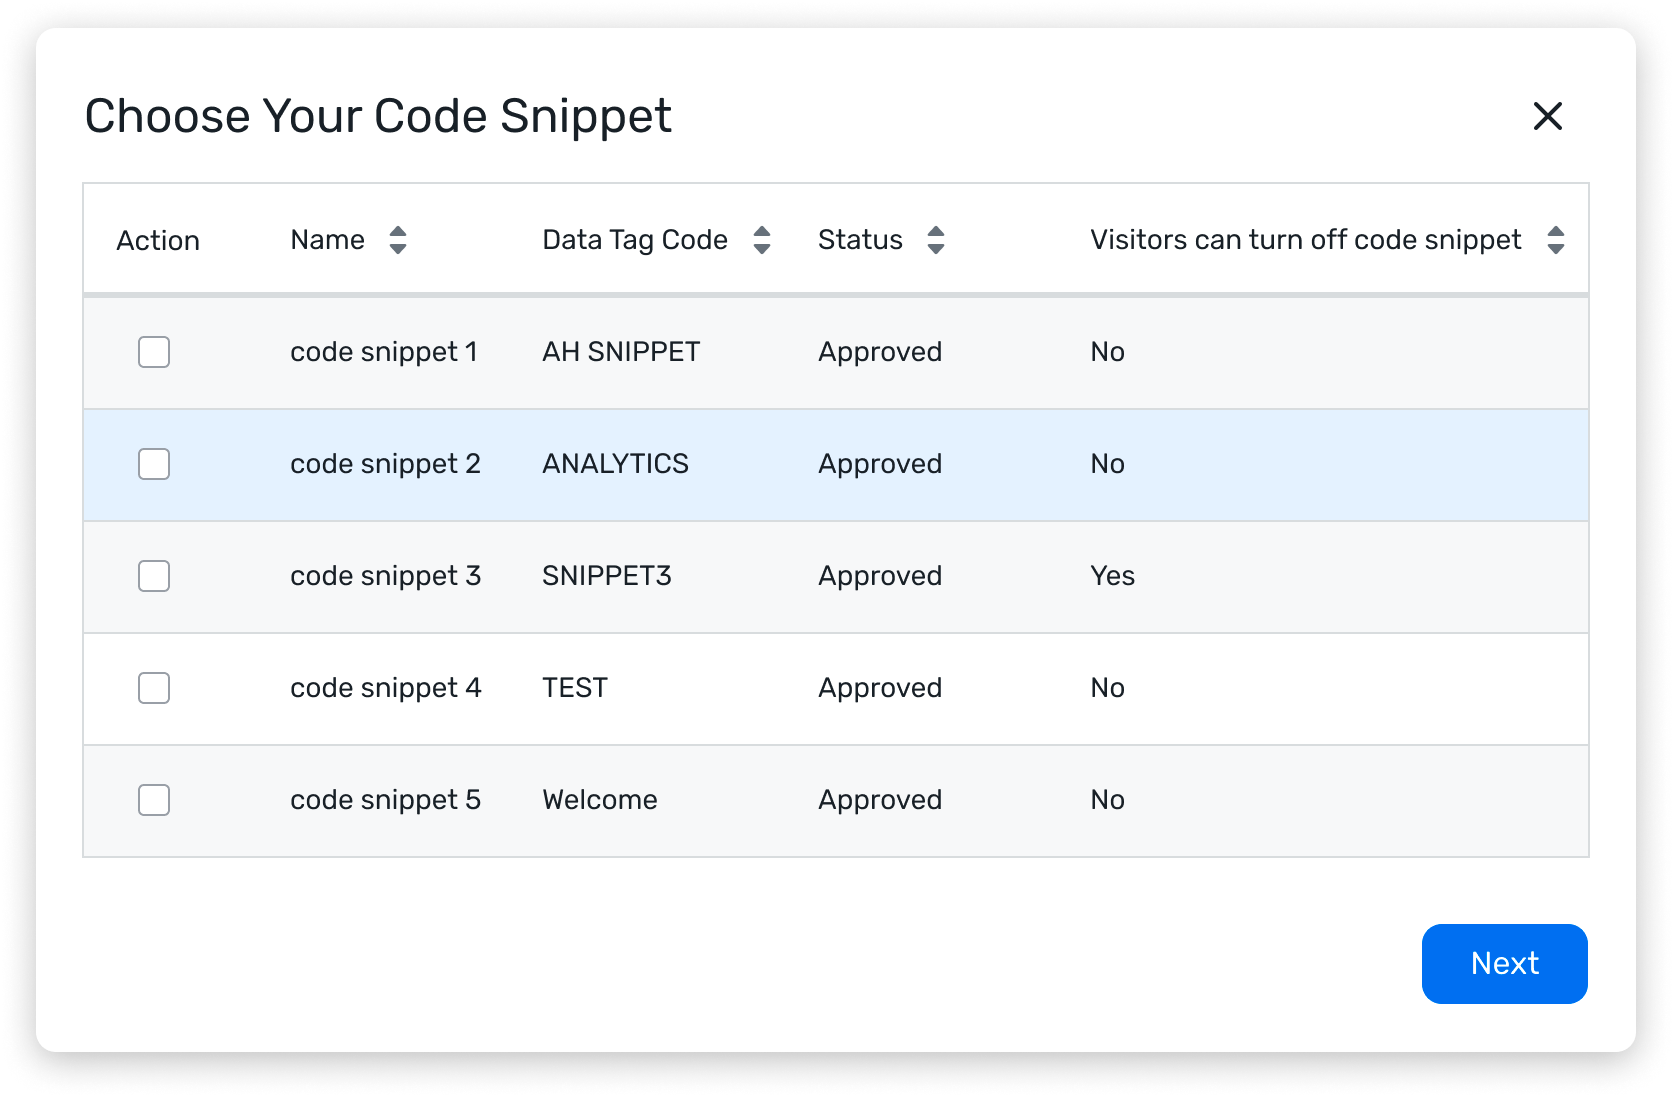Screen dimensions: 1672x1096
Task: Click the code snippet 1 name
Action: [x=384, y=352]
